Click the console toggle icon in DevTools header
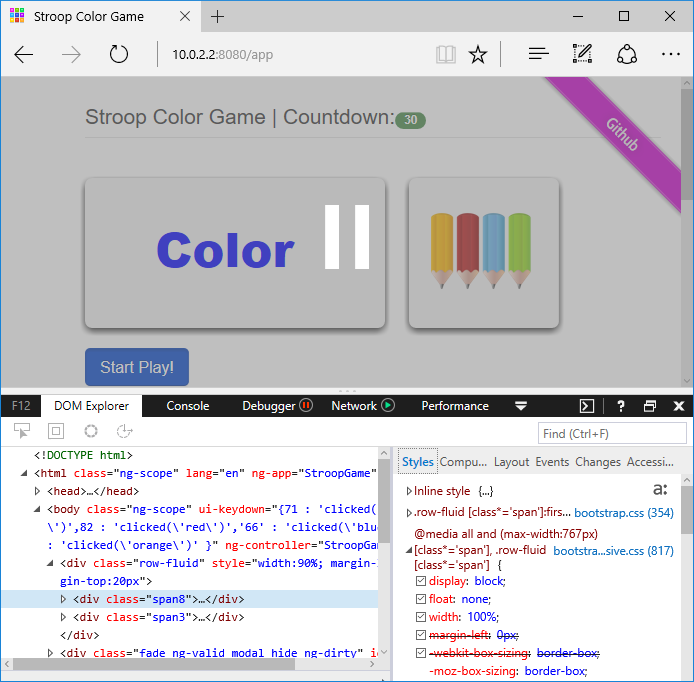Screen dimensions: 694x682 click(x=588, y=406)
